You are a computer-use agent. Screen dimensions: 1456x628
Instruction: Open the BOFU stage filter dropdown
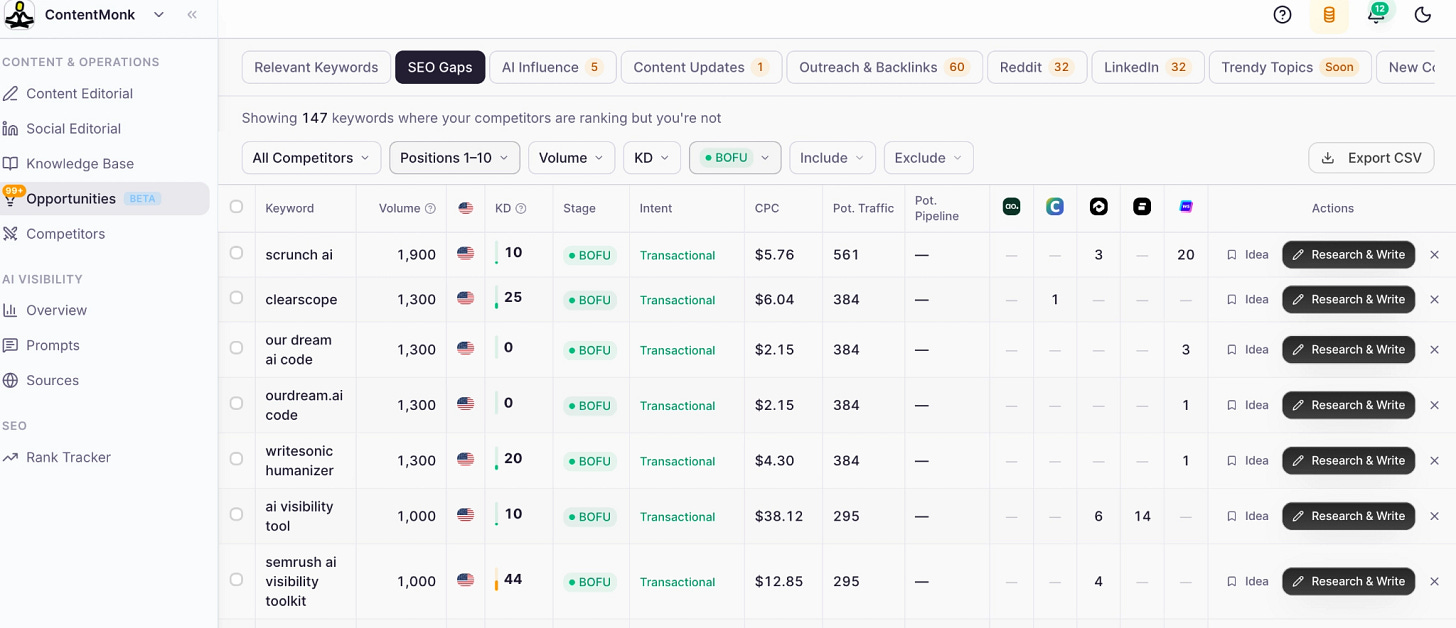click(735, 158)
